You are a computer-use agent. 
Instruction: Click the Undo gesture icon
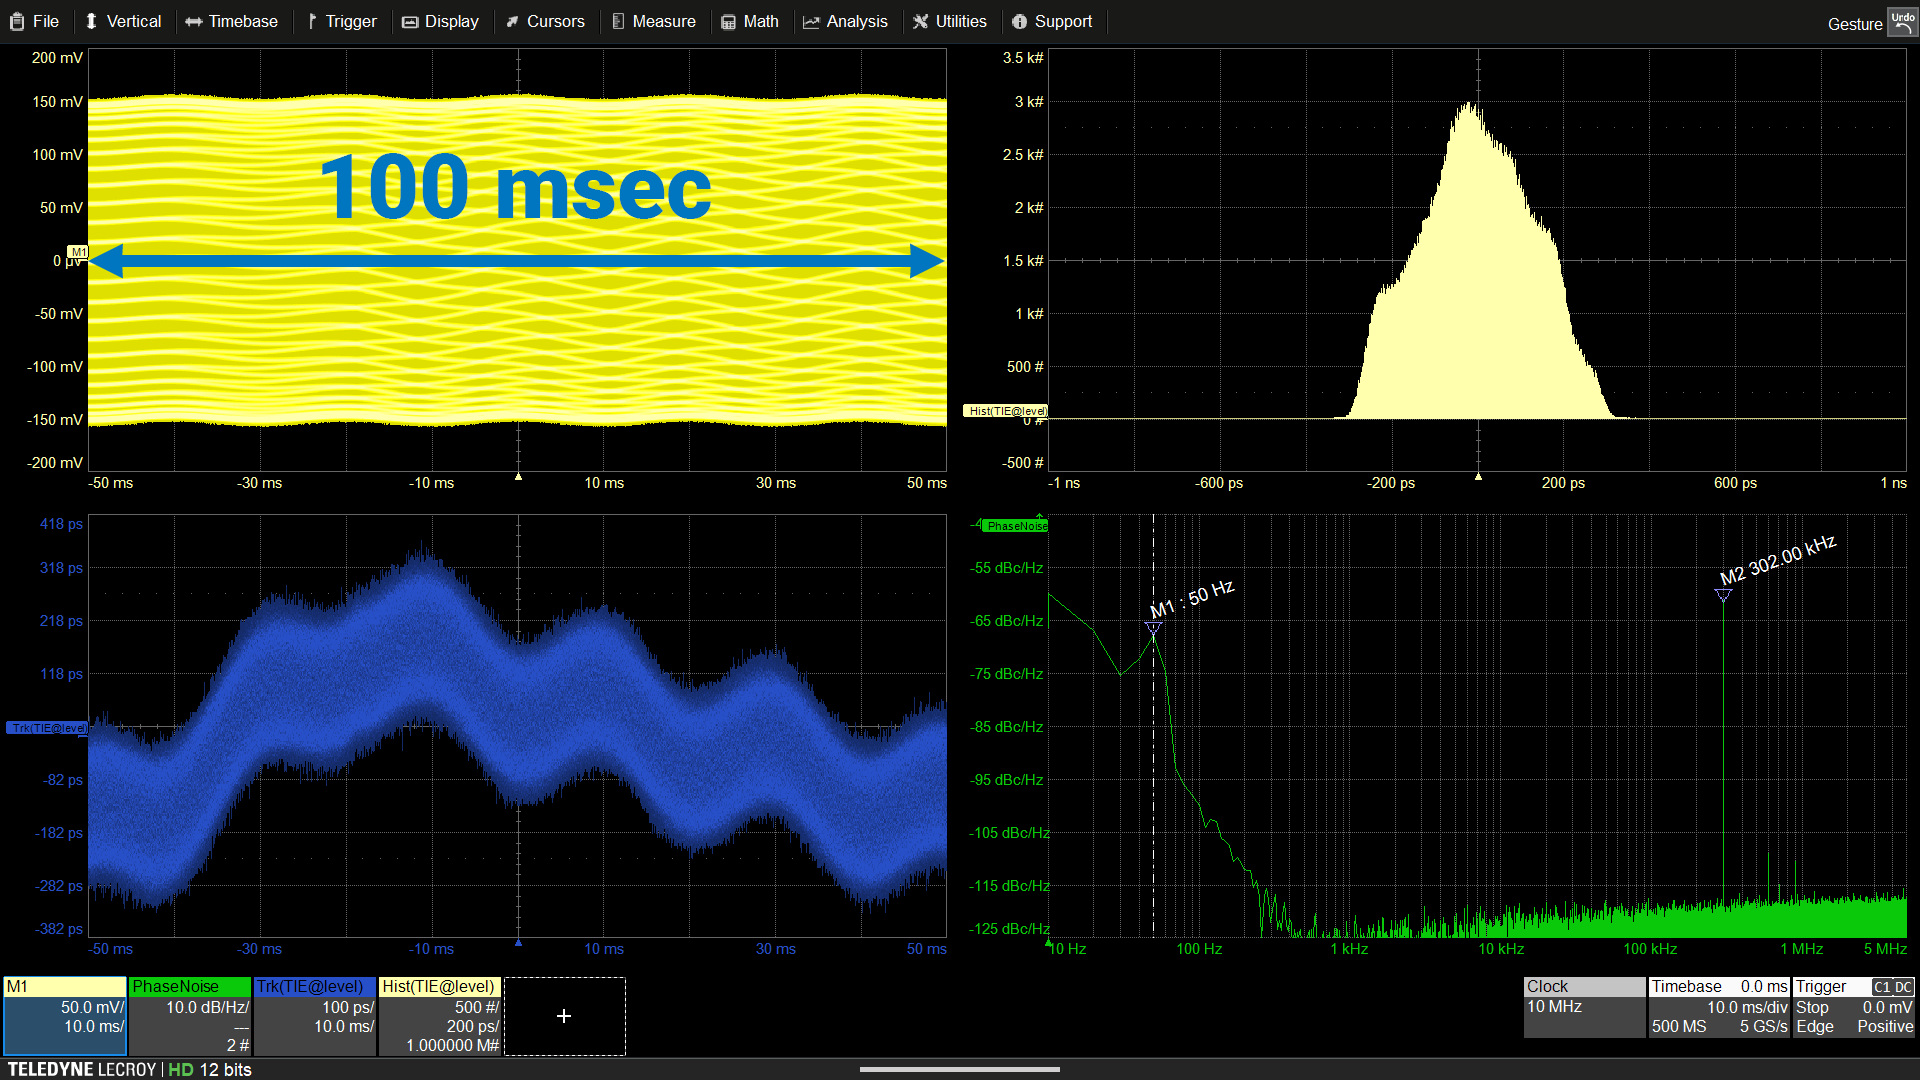(1901, 22)
